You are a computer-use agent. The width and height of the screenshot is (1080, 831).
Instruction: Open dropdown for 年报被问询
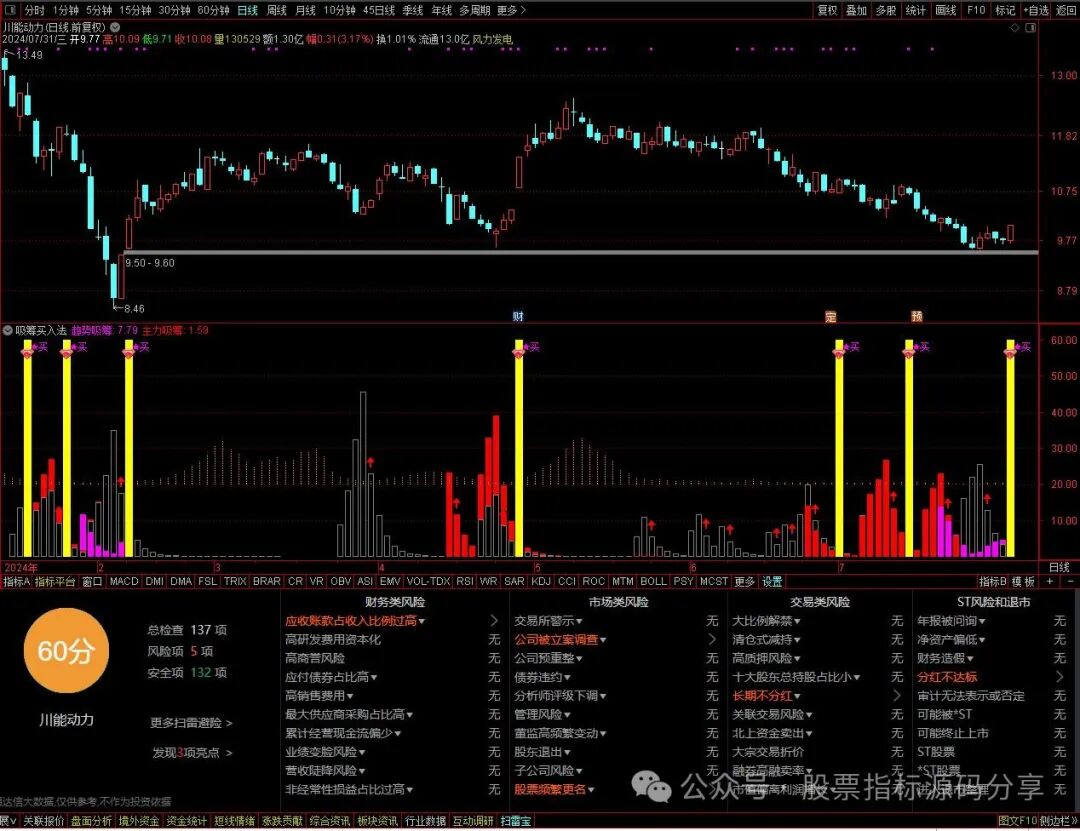pos(982,622)
